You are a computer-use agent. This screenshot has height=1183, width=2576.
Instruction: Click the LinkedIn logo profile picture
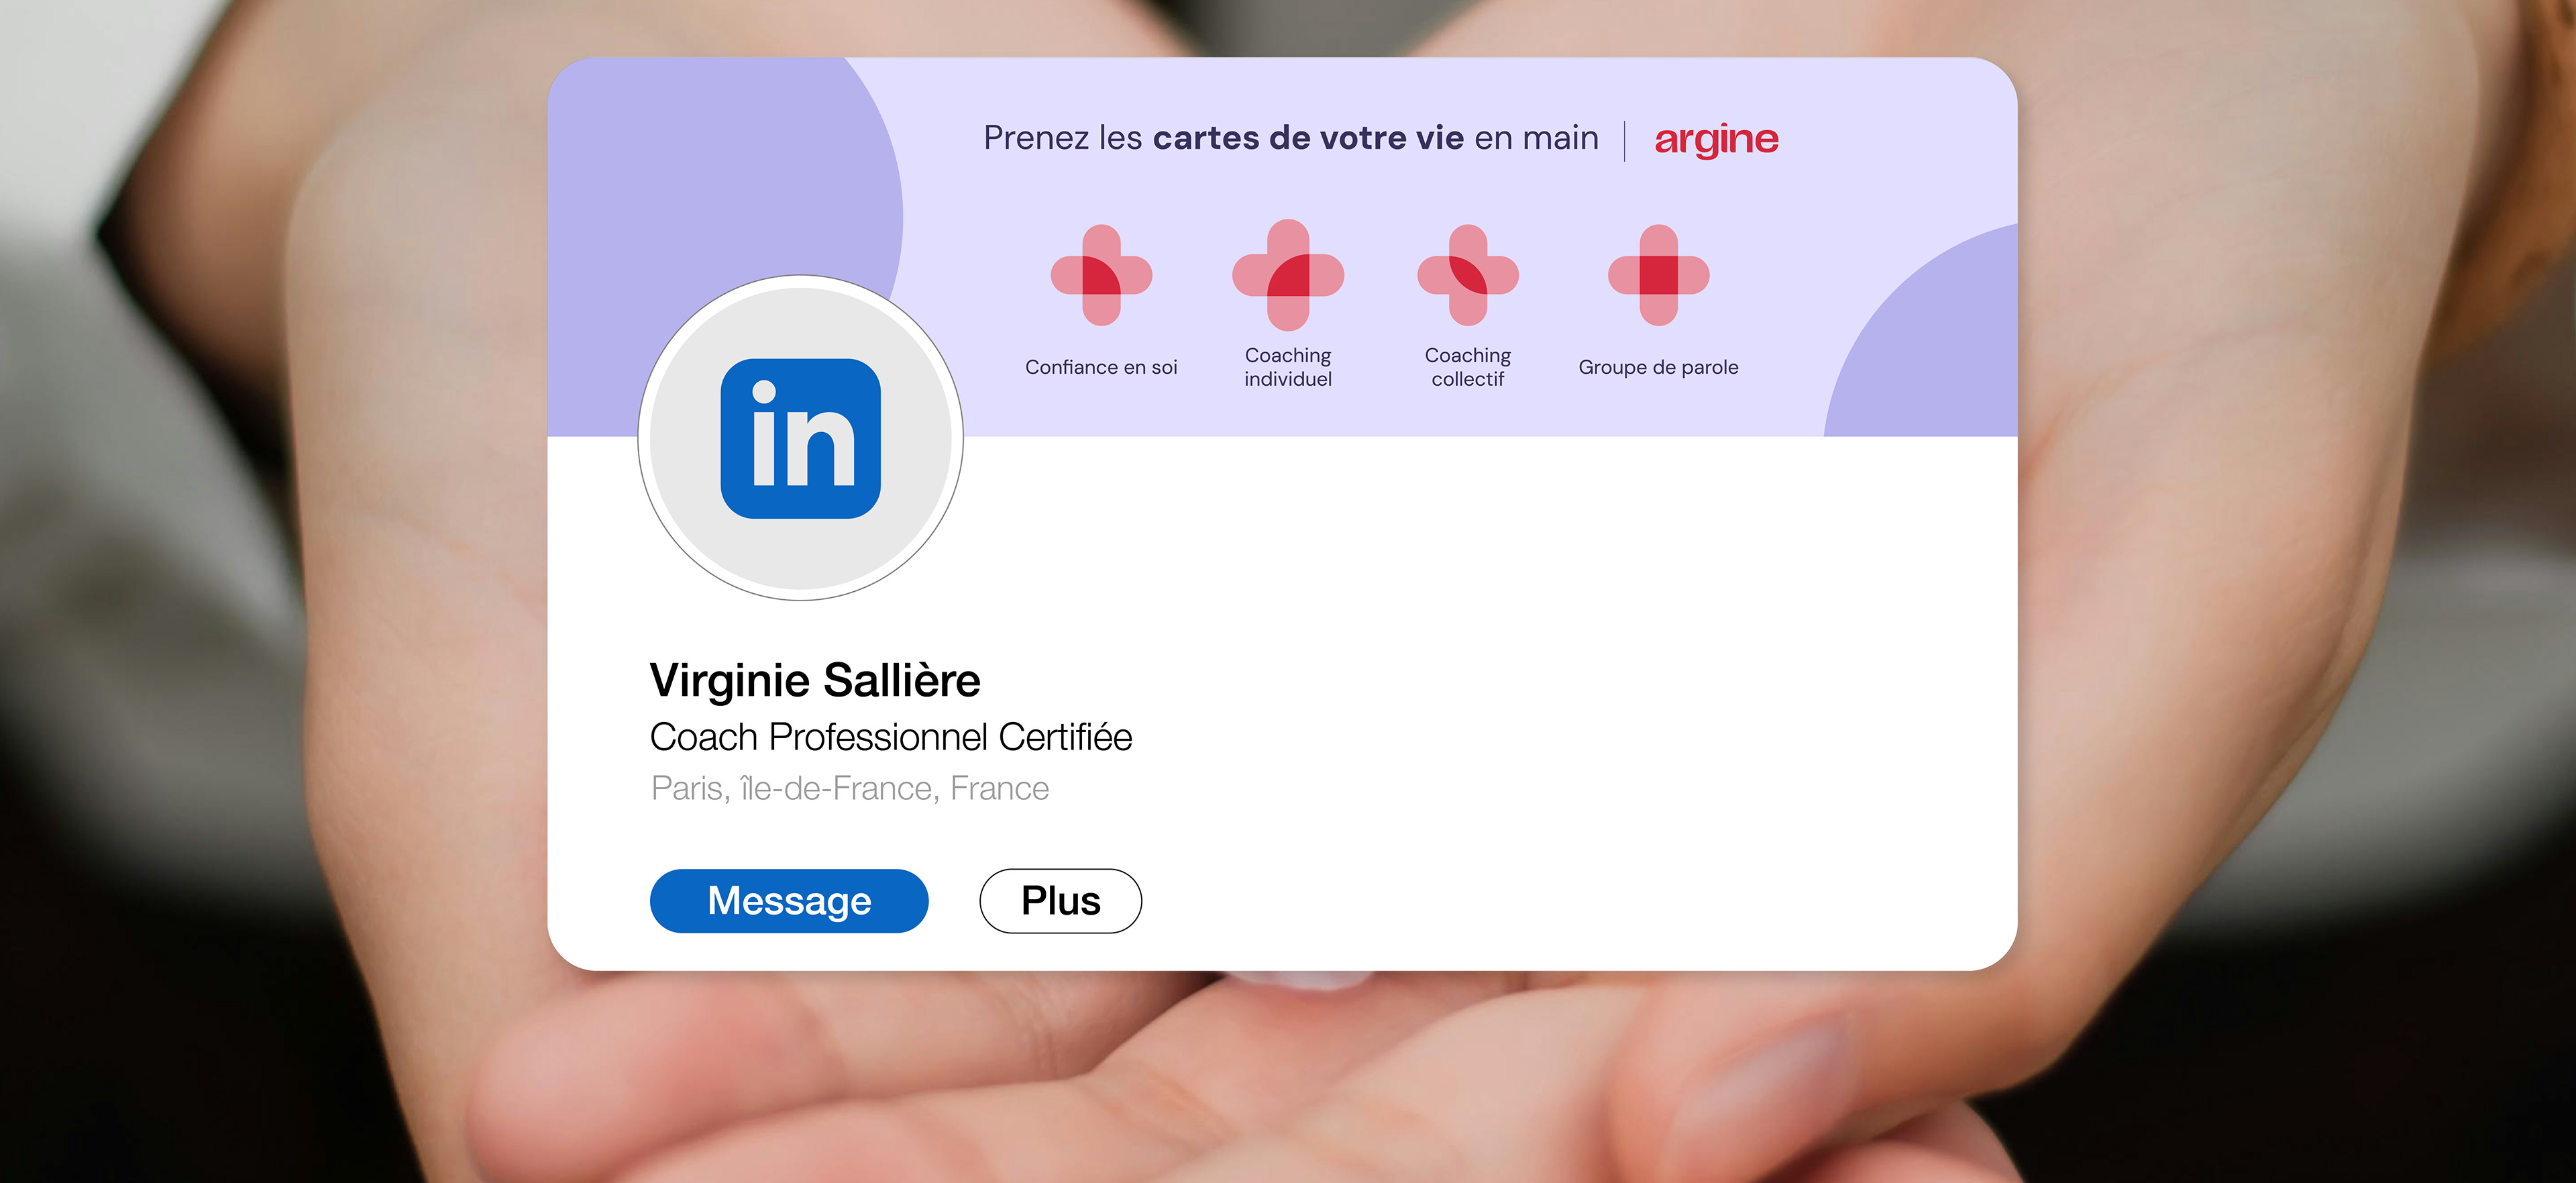click(x=800, y=438)
